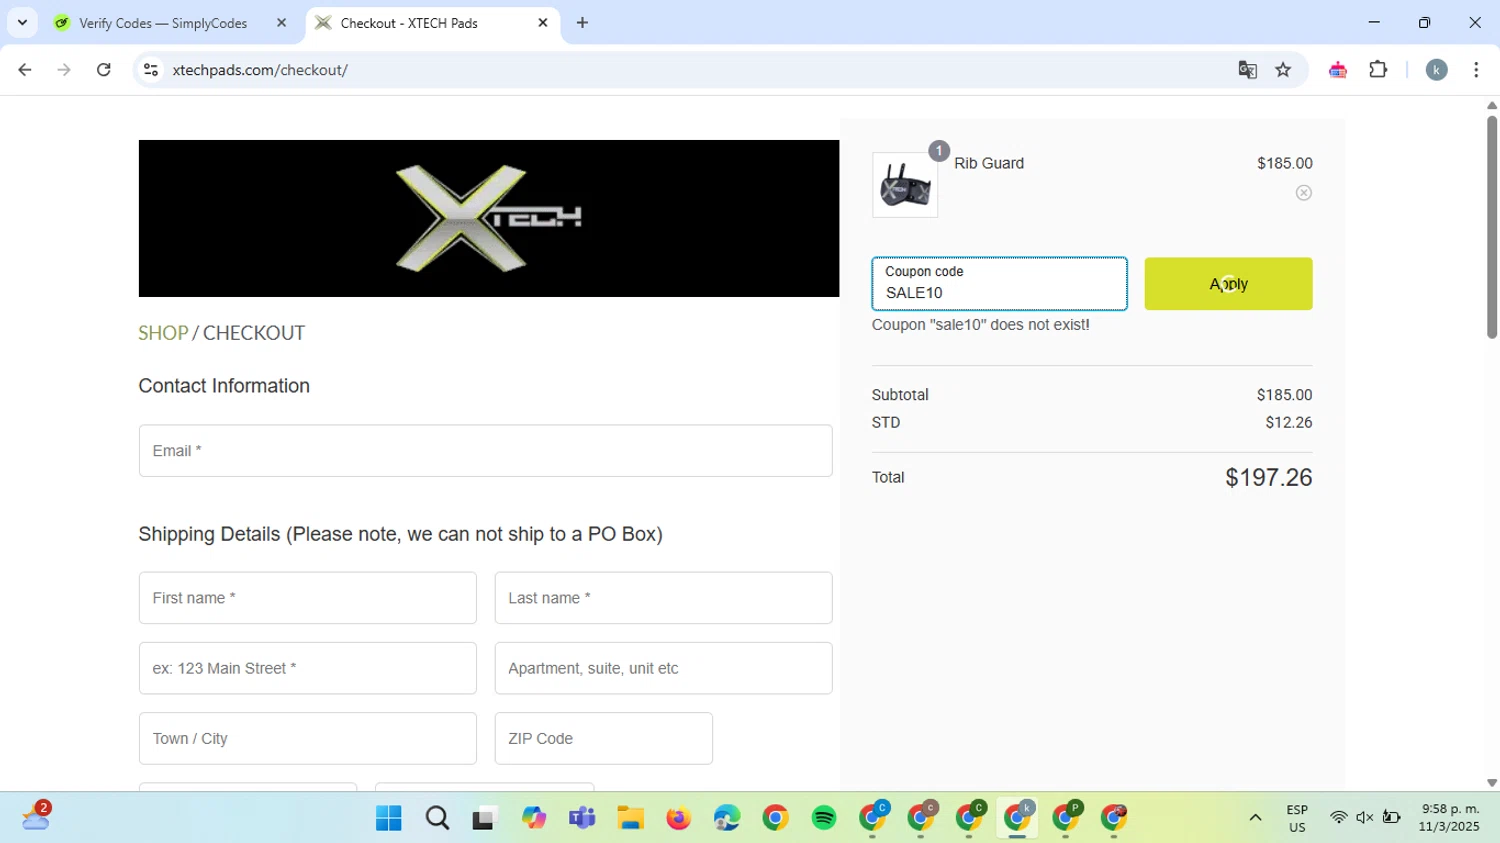The height and width of the screenshot is (843, 1500).
Task: Click the pink extension icon in toolbar
Action: 1338,70
